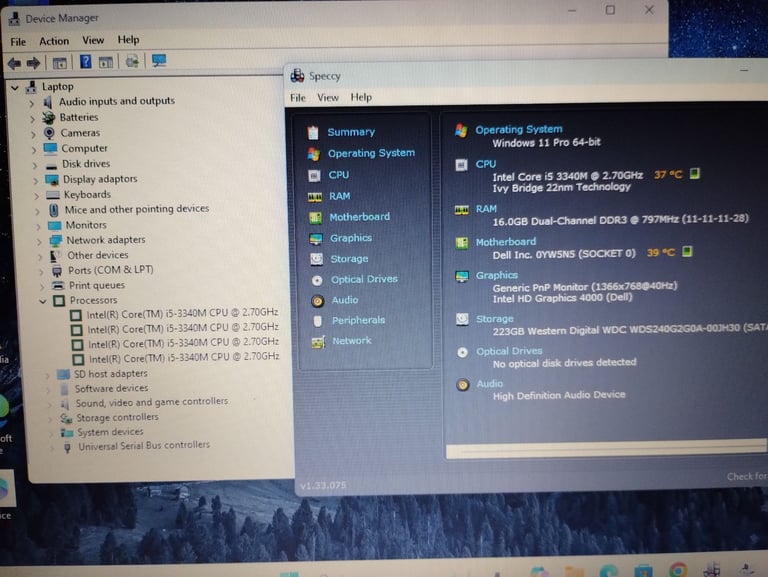Click 'Intel HD Graphics 4000 (Dell)' text
Screen dimensions: 768x577
coord(562,298)
